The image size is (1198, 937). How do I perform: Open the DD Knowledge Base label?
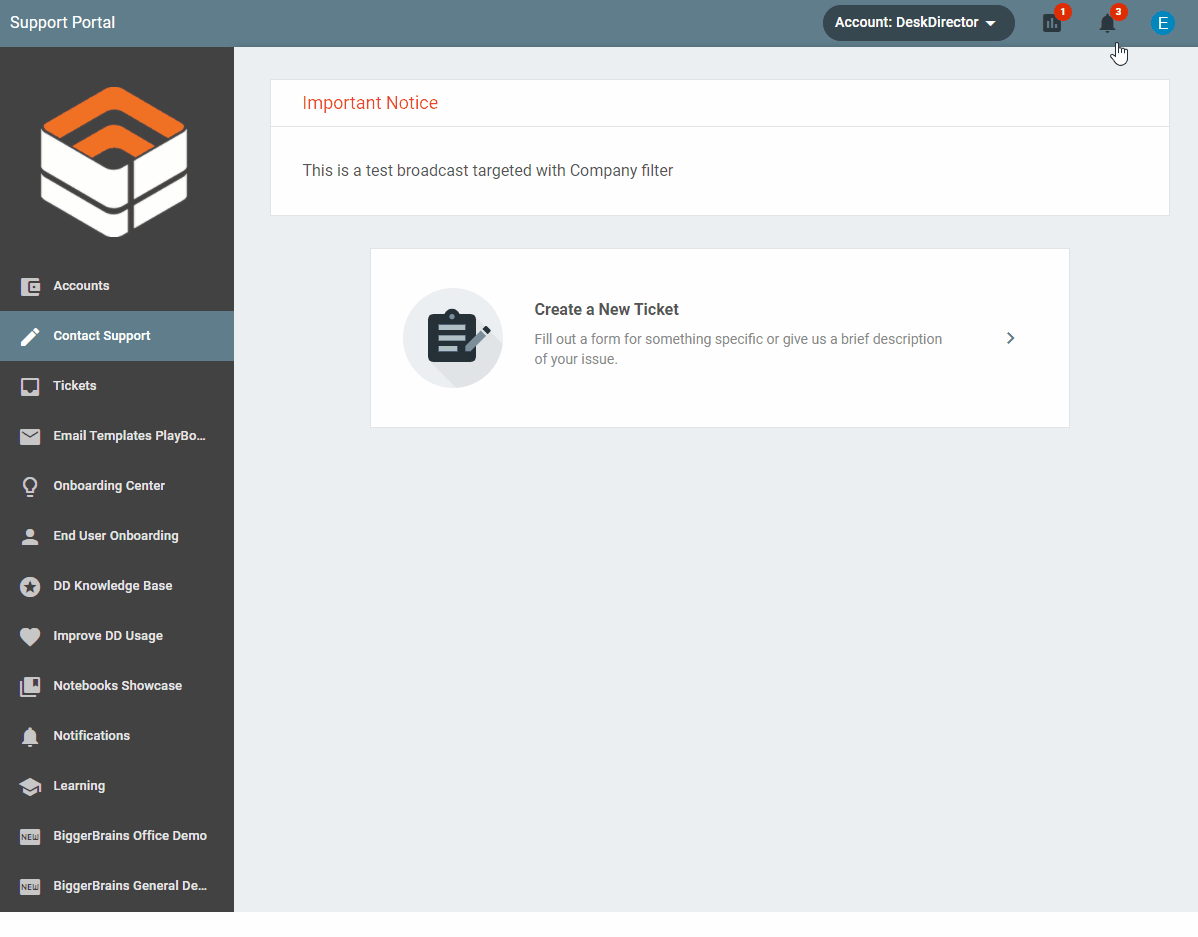click(x=113, y=586)
